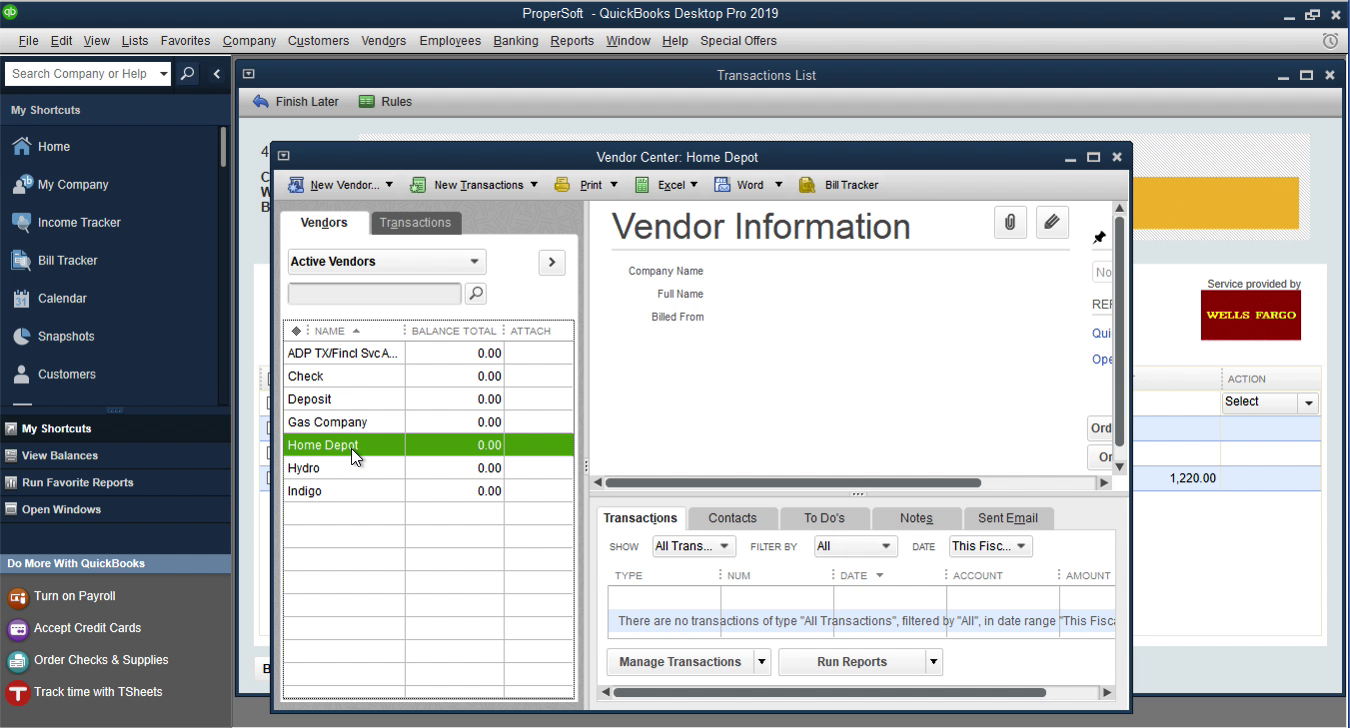This screenshot has width=1350, height=728.
Task: Select the ADP TX/Fincl SvcA... vendor row
Action: click(x=429, y=354)
